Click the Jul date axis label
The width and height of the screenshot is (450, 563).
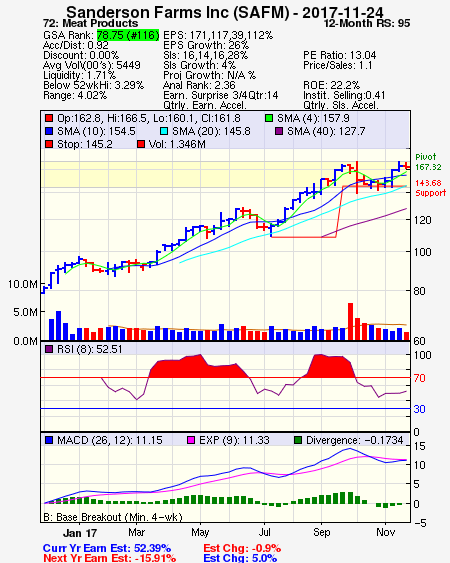coord(265,532)
